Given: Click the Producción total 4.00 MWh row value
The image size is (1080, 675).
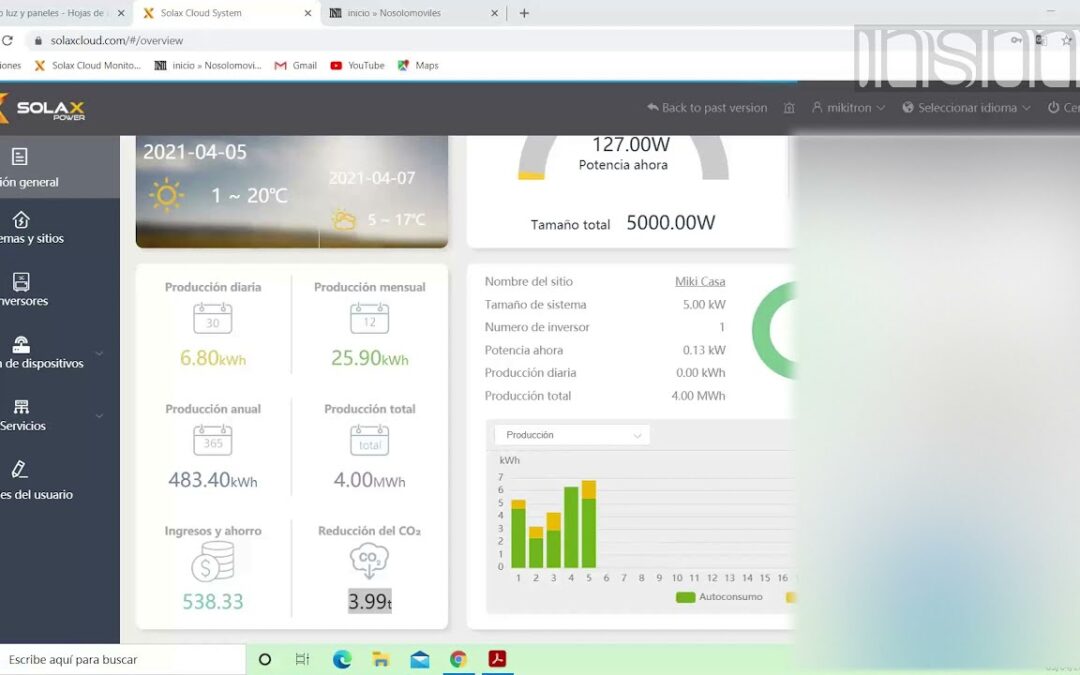Looking at the screenshot, I should tap(698, 396).
